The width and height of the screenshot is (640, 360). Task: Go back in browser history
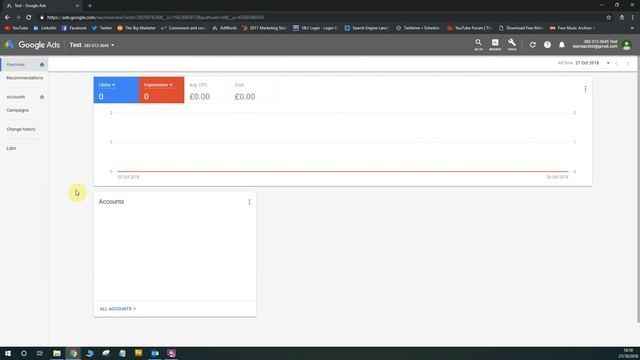(7, 18)
